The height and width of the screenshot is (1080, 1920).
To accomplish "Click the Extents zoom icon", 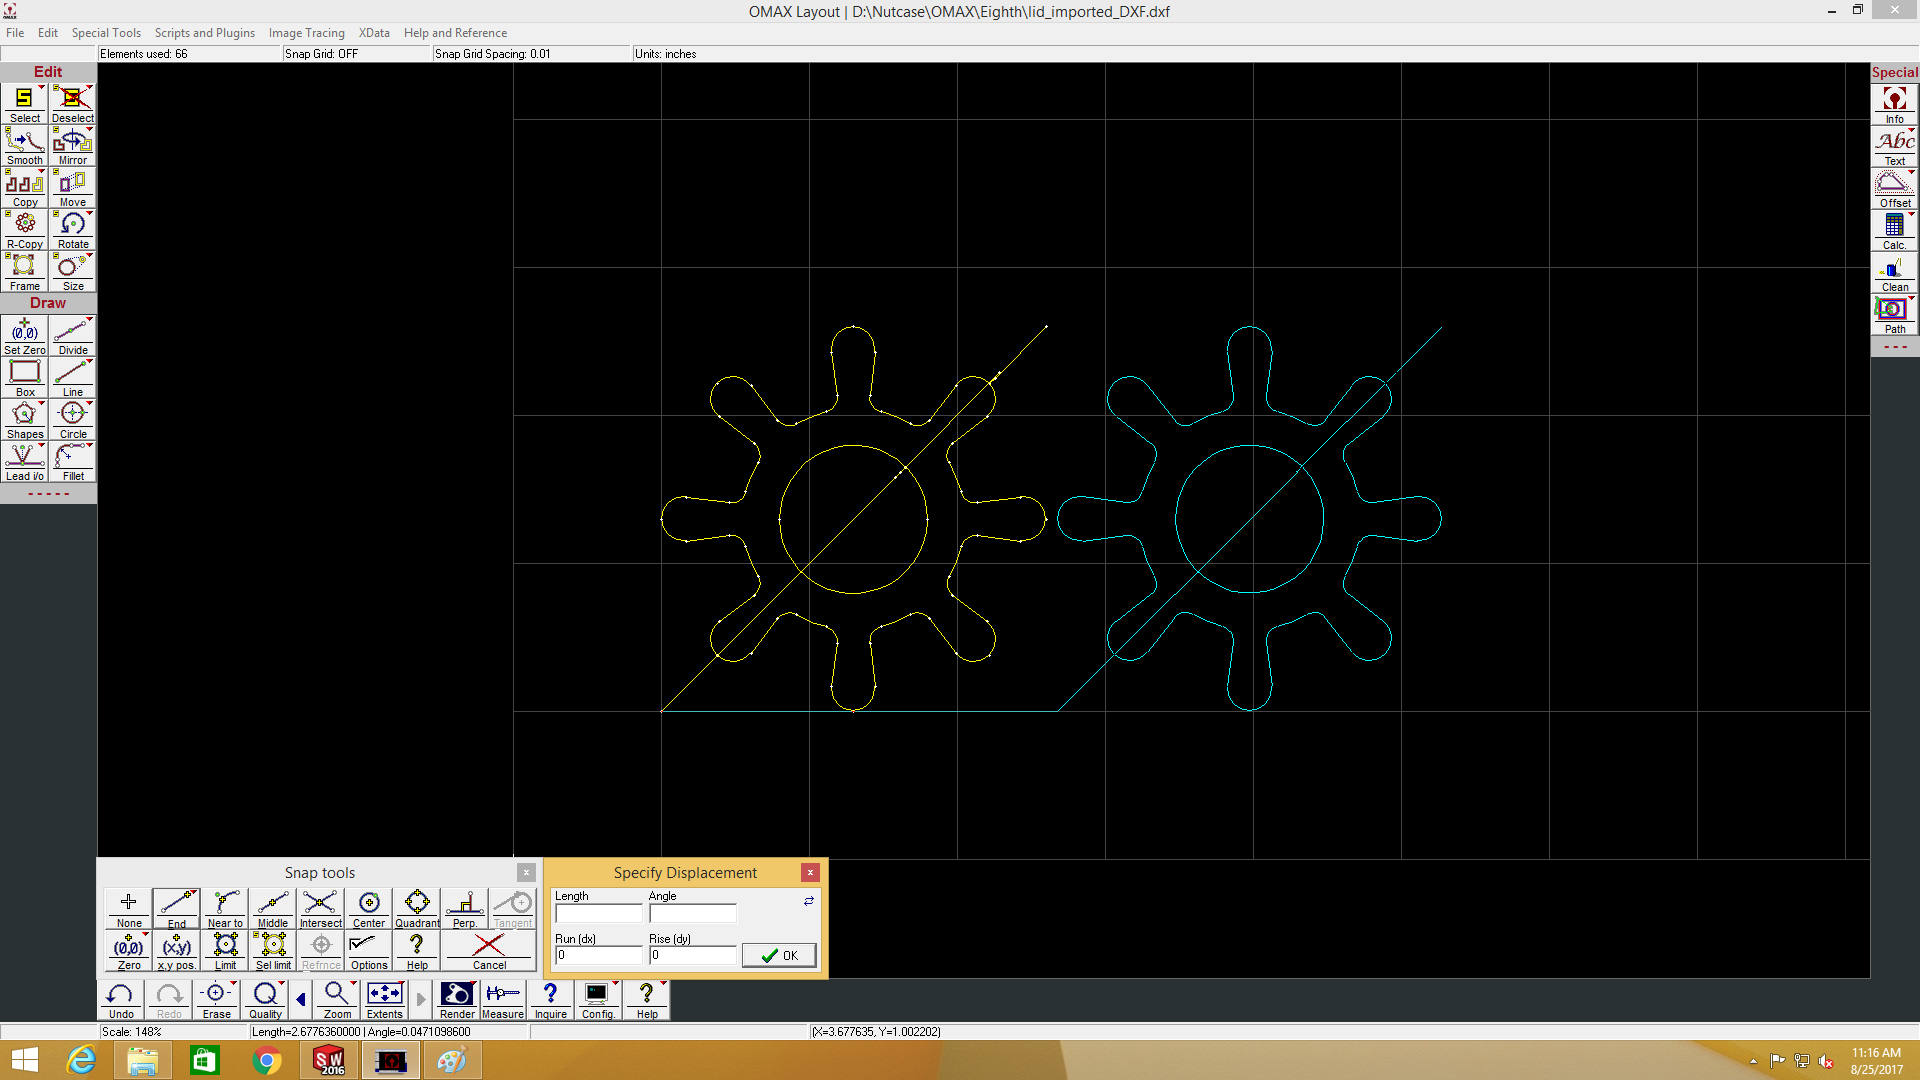I will (x=384, y=998).
